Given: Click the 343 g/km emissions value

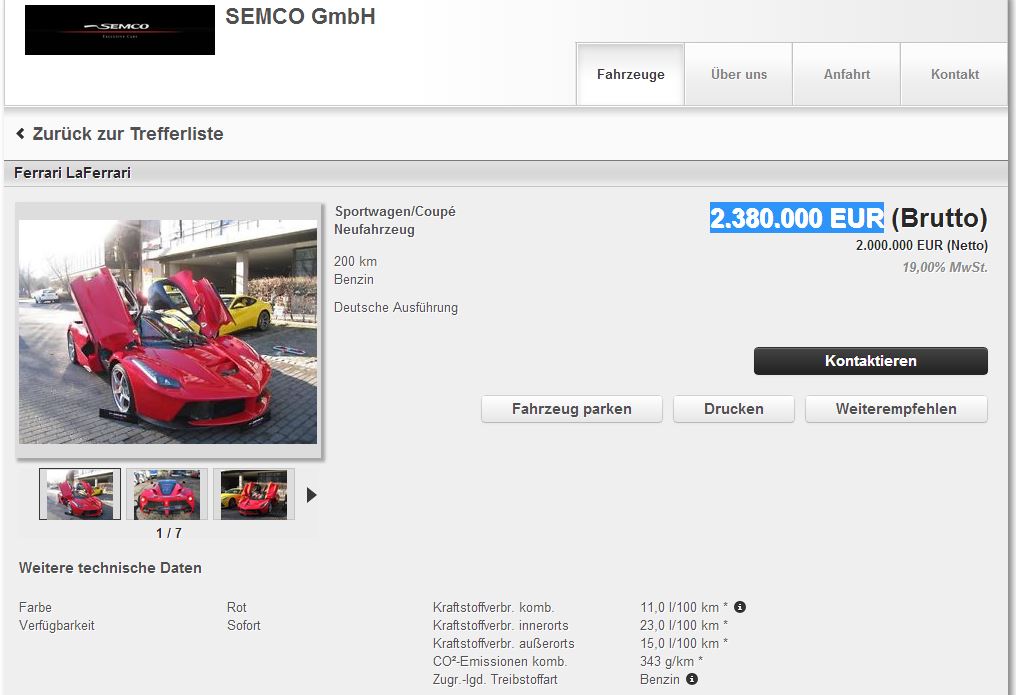Looking at the screenshot, I should click(671, 662).
